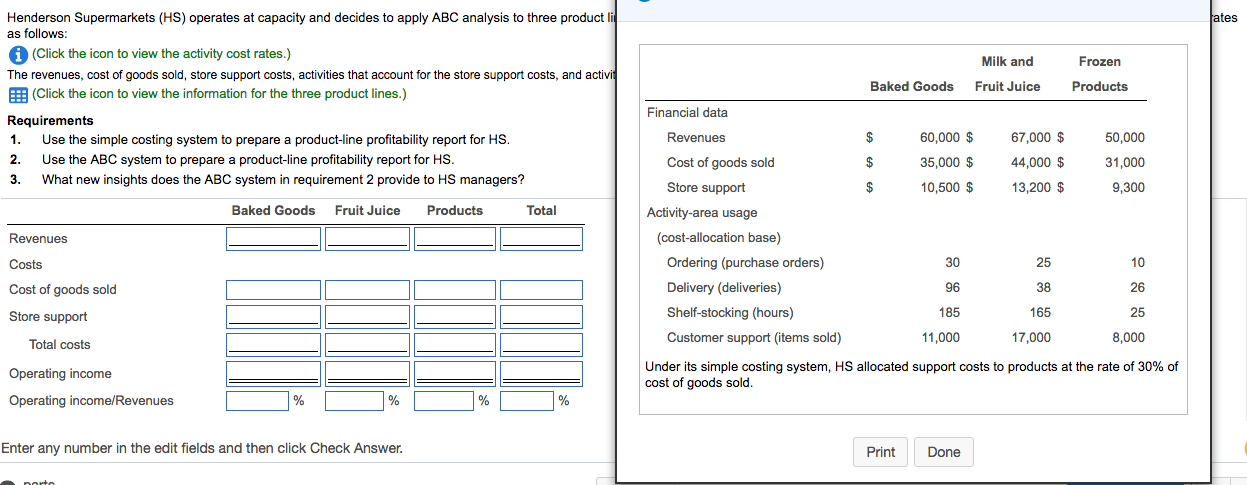Click the 44,000 cost of goods sold value

(1032, 163)
